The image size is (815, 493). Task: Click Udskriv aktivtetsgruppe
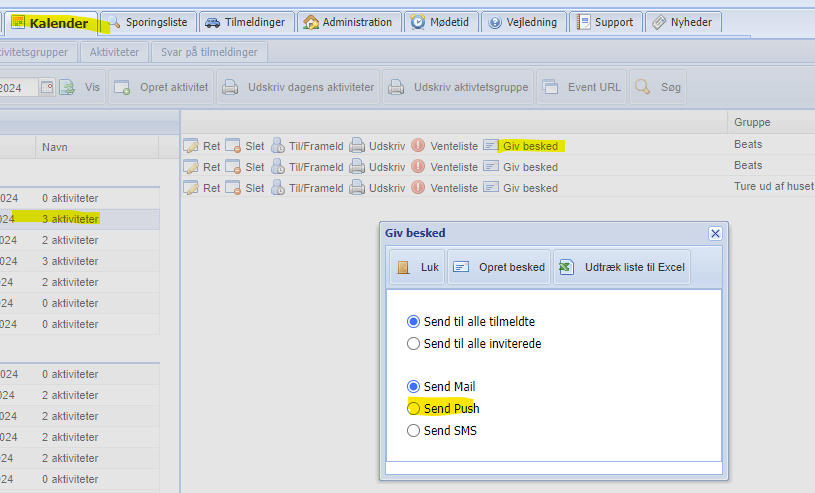[x=458, y=87]
